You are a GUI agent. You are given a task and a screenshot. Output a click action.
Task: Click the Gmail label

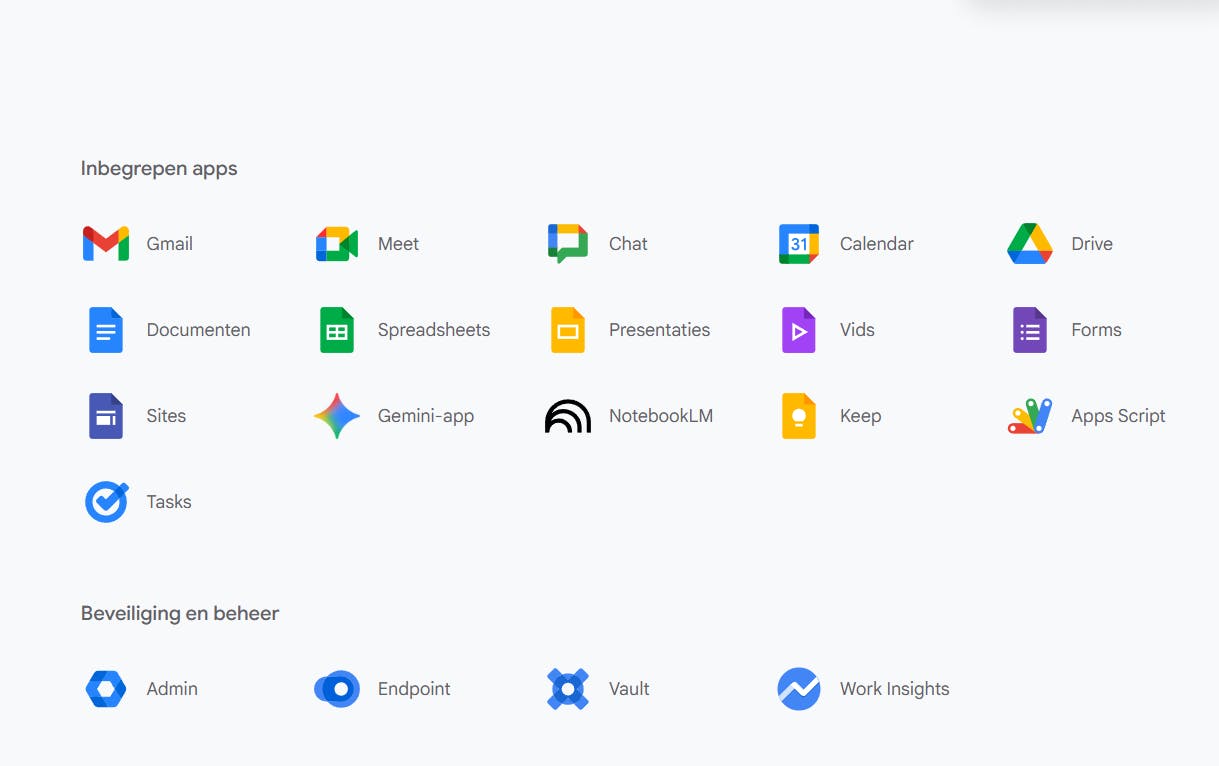[x=170, y=244]
